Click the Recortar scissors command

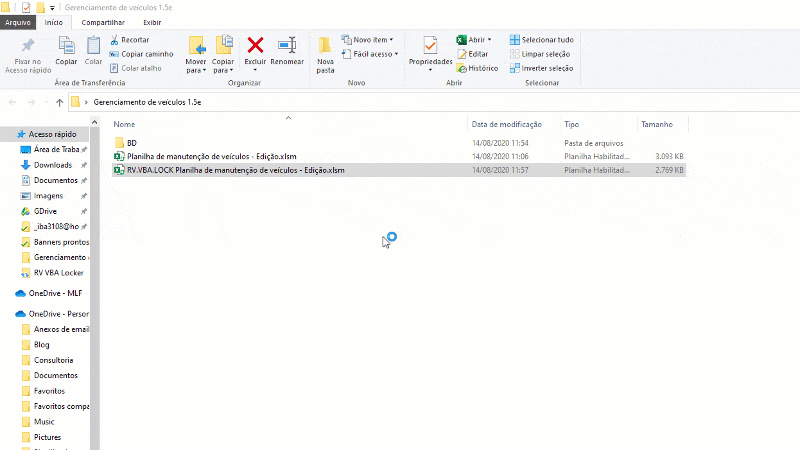coord(130,40)
